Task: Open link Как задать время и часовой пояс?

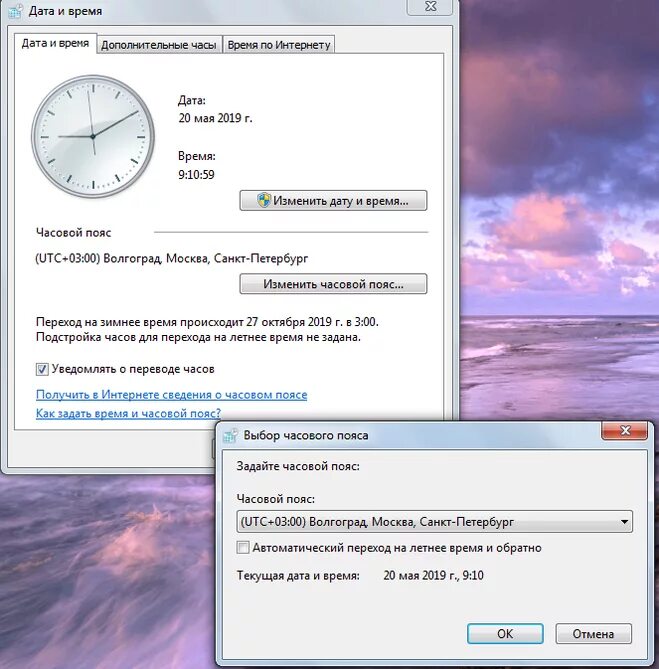Action: (128, 413)
